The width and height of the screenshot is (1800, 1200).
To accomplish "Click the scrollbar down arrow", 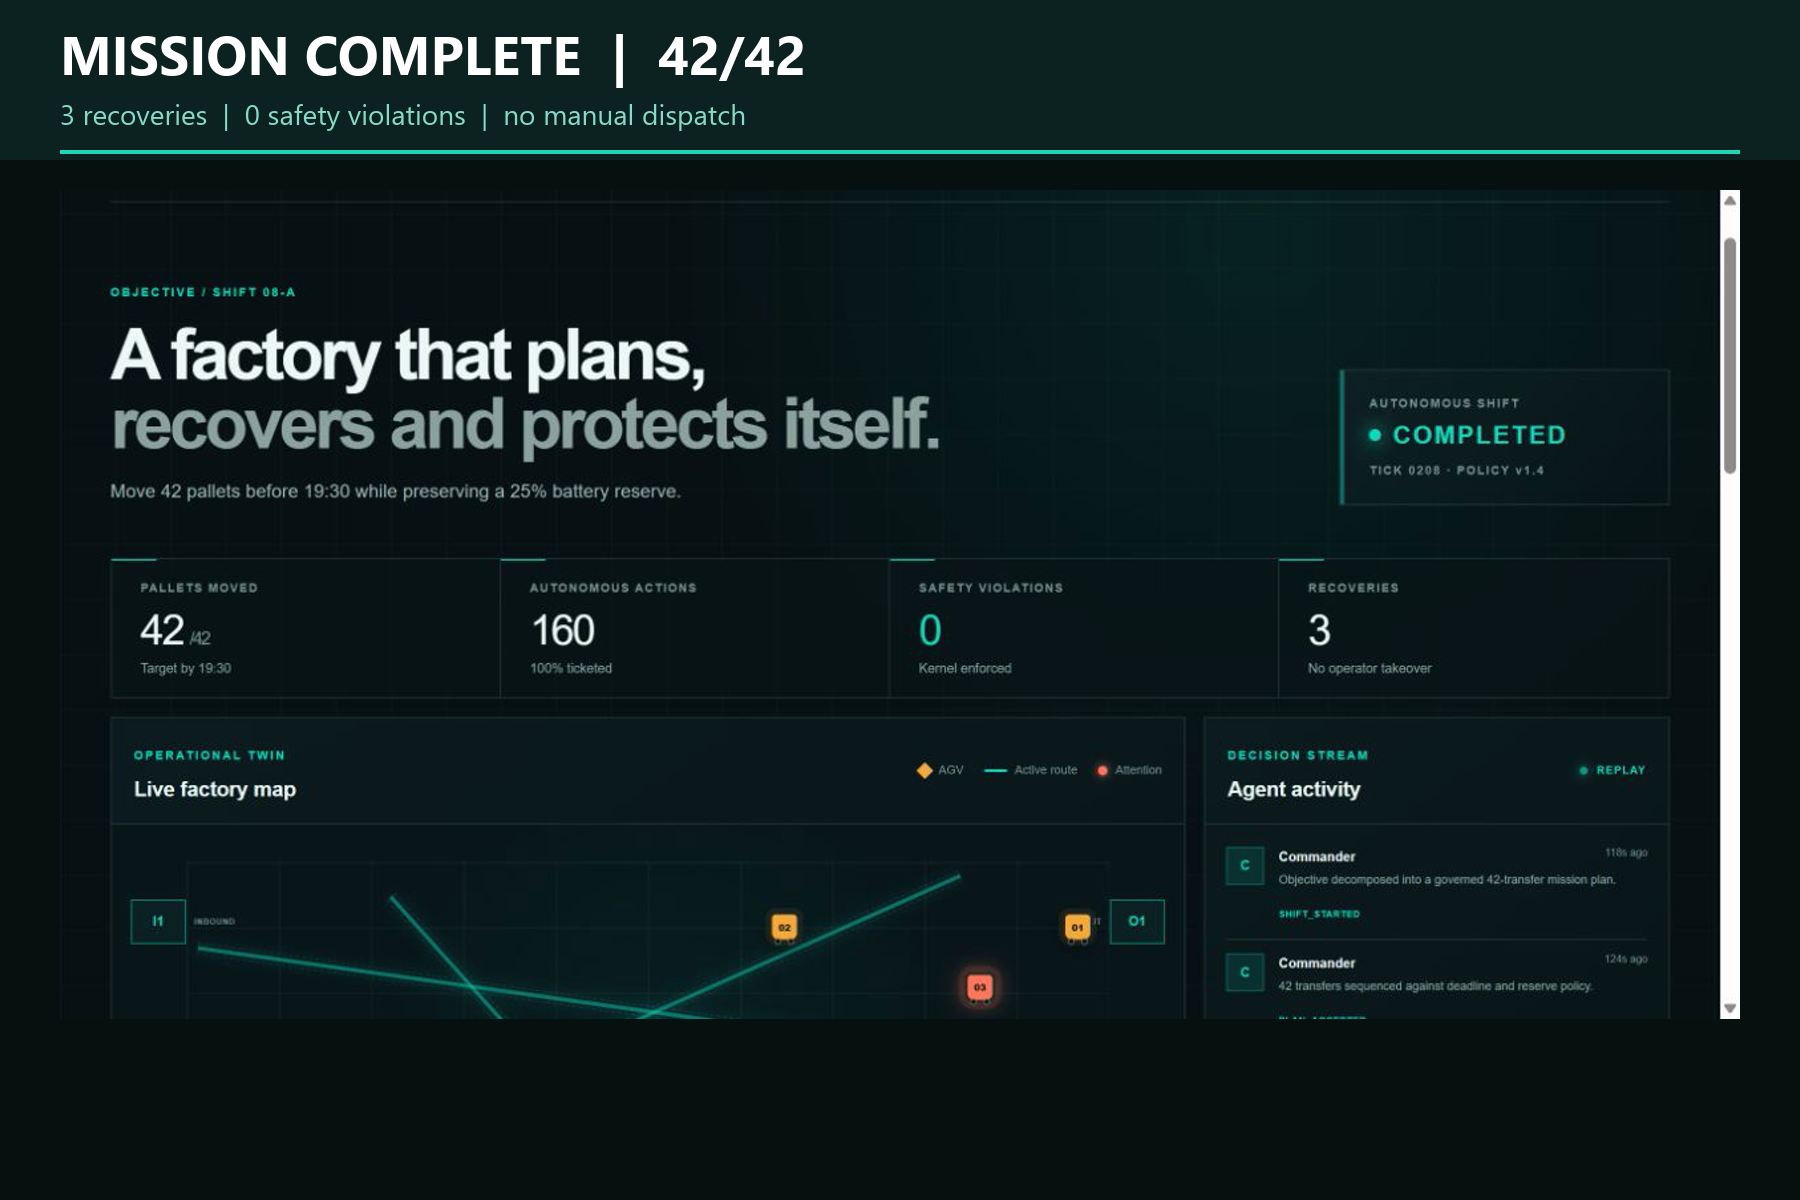I will (x=1730, y=1008).
